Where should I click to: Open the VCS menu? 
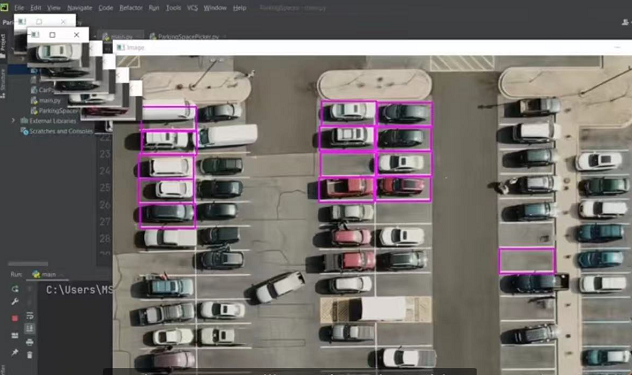click(x=192, y=8)
